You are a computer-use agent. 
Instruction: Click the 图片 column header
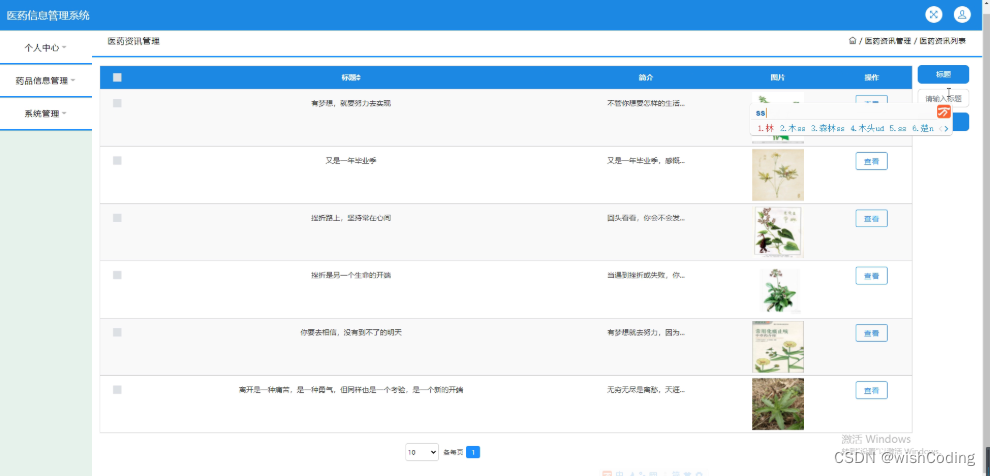click(x=777, y=78)
